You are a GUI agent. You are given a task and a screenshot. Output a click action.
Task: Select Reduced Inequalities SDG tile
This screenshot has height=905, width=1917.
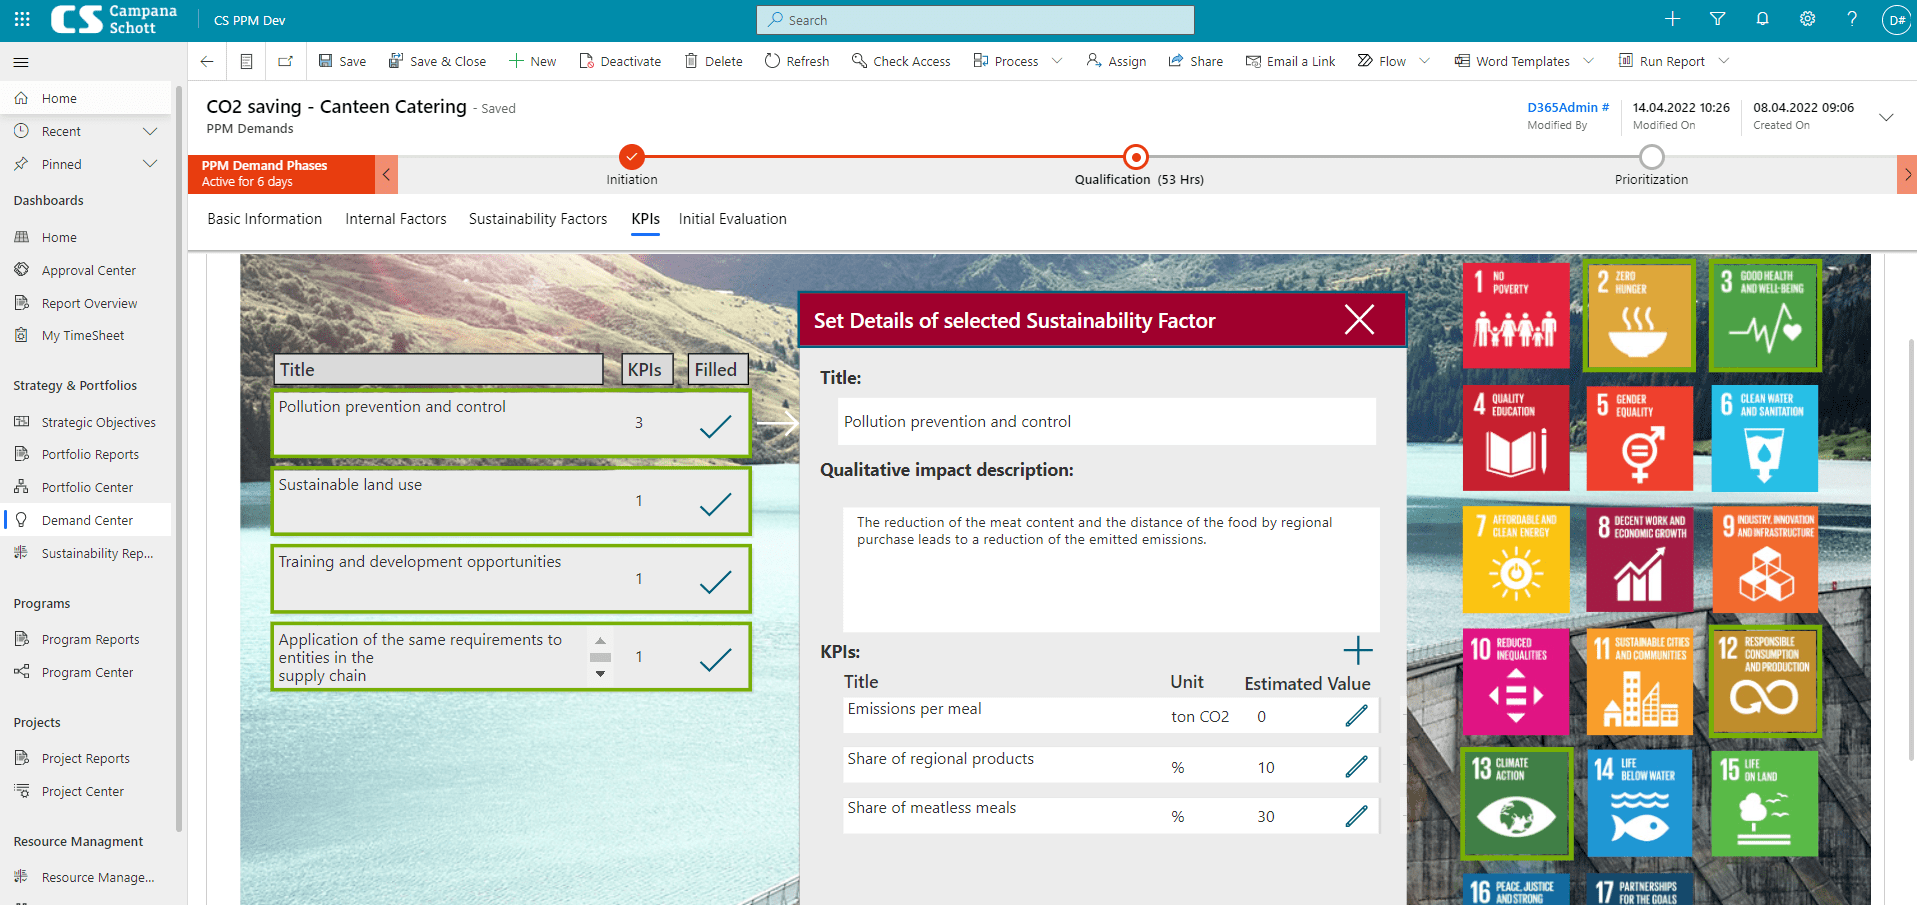(1516, 681)
